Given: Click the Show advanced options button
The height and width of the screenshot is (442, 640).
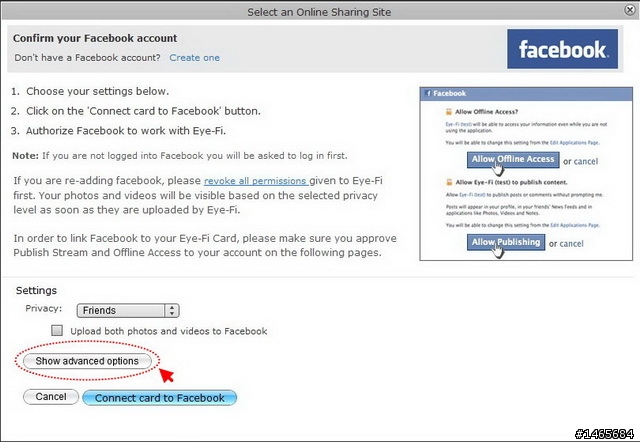Looking at the screenshot, I should 87,361.
